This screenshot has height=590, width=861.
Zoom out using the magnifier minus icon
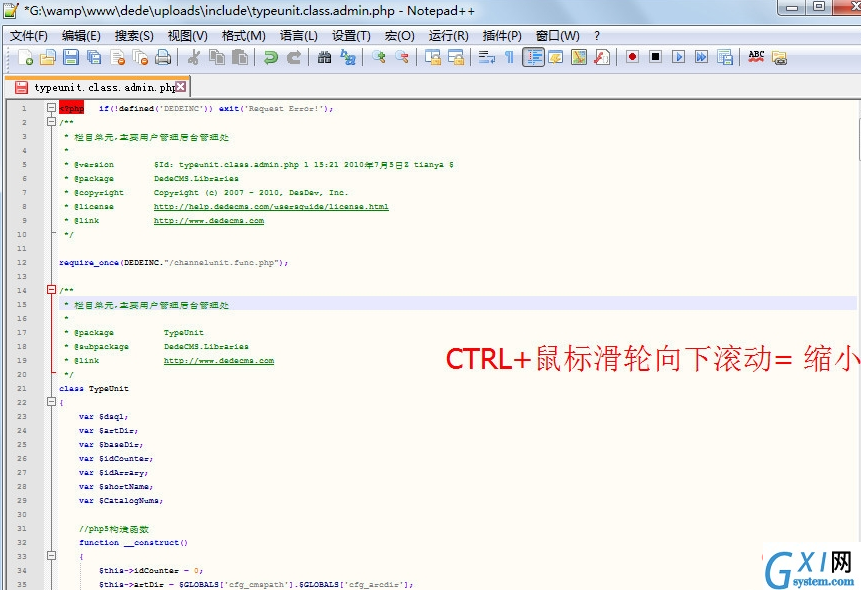click(401, 57)
